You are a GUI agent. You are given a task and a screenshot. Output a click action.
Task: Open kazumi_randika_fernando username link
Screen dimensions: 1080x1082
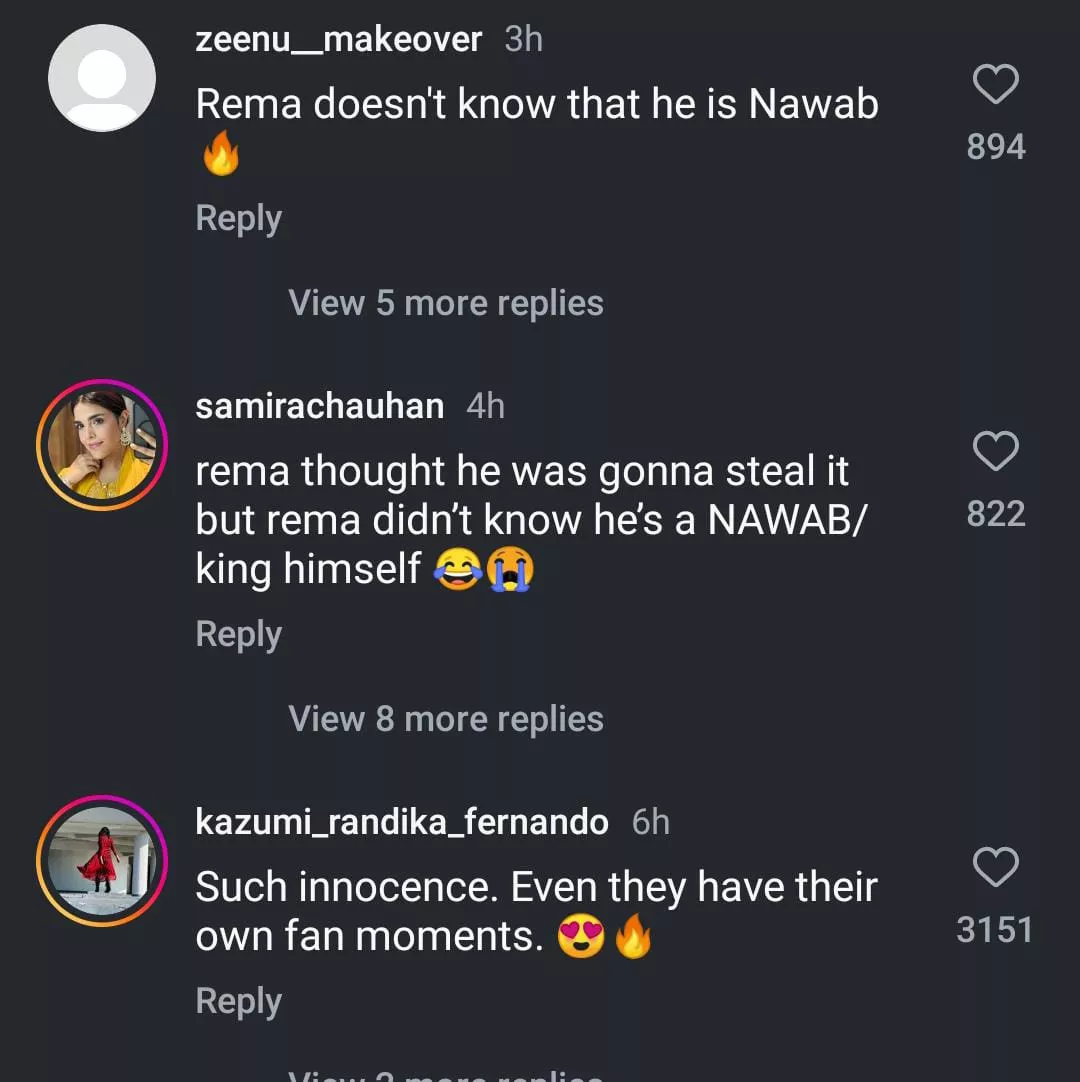pyautogui.click(x=401, y=822)
